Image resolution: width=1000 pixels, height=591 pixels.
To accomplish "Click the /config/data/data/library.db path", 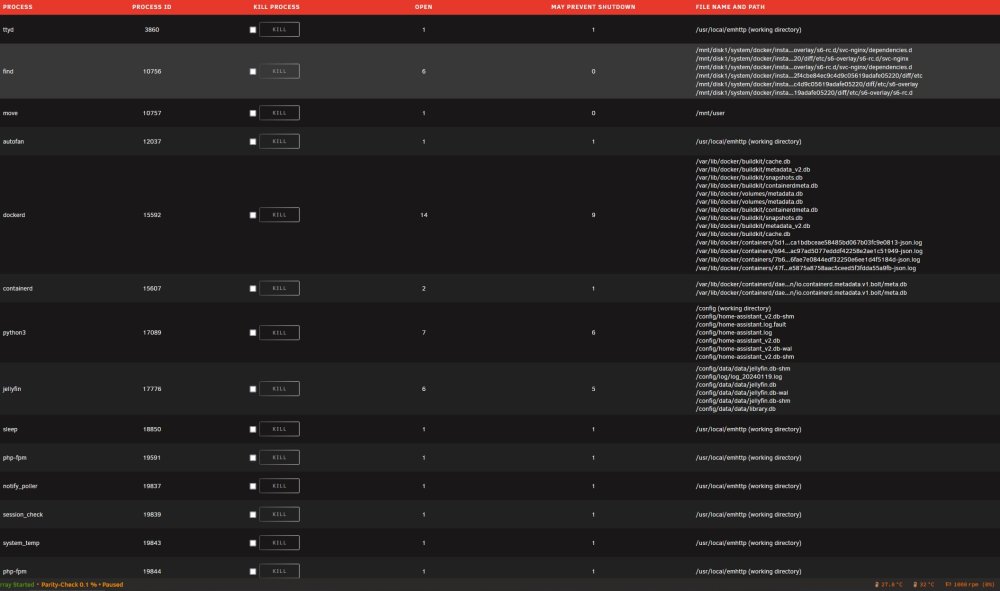I will 735,409.
